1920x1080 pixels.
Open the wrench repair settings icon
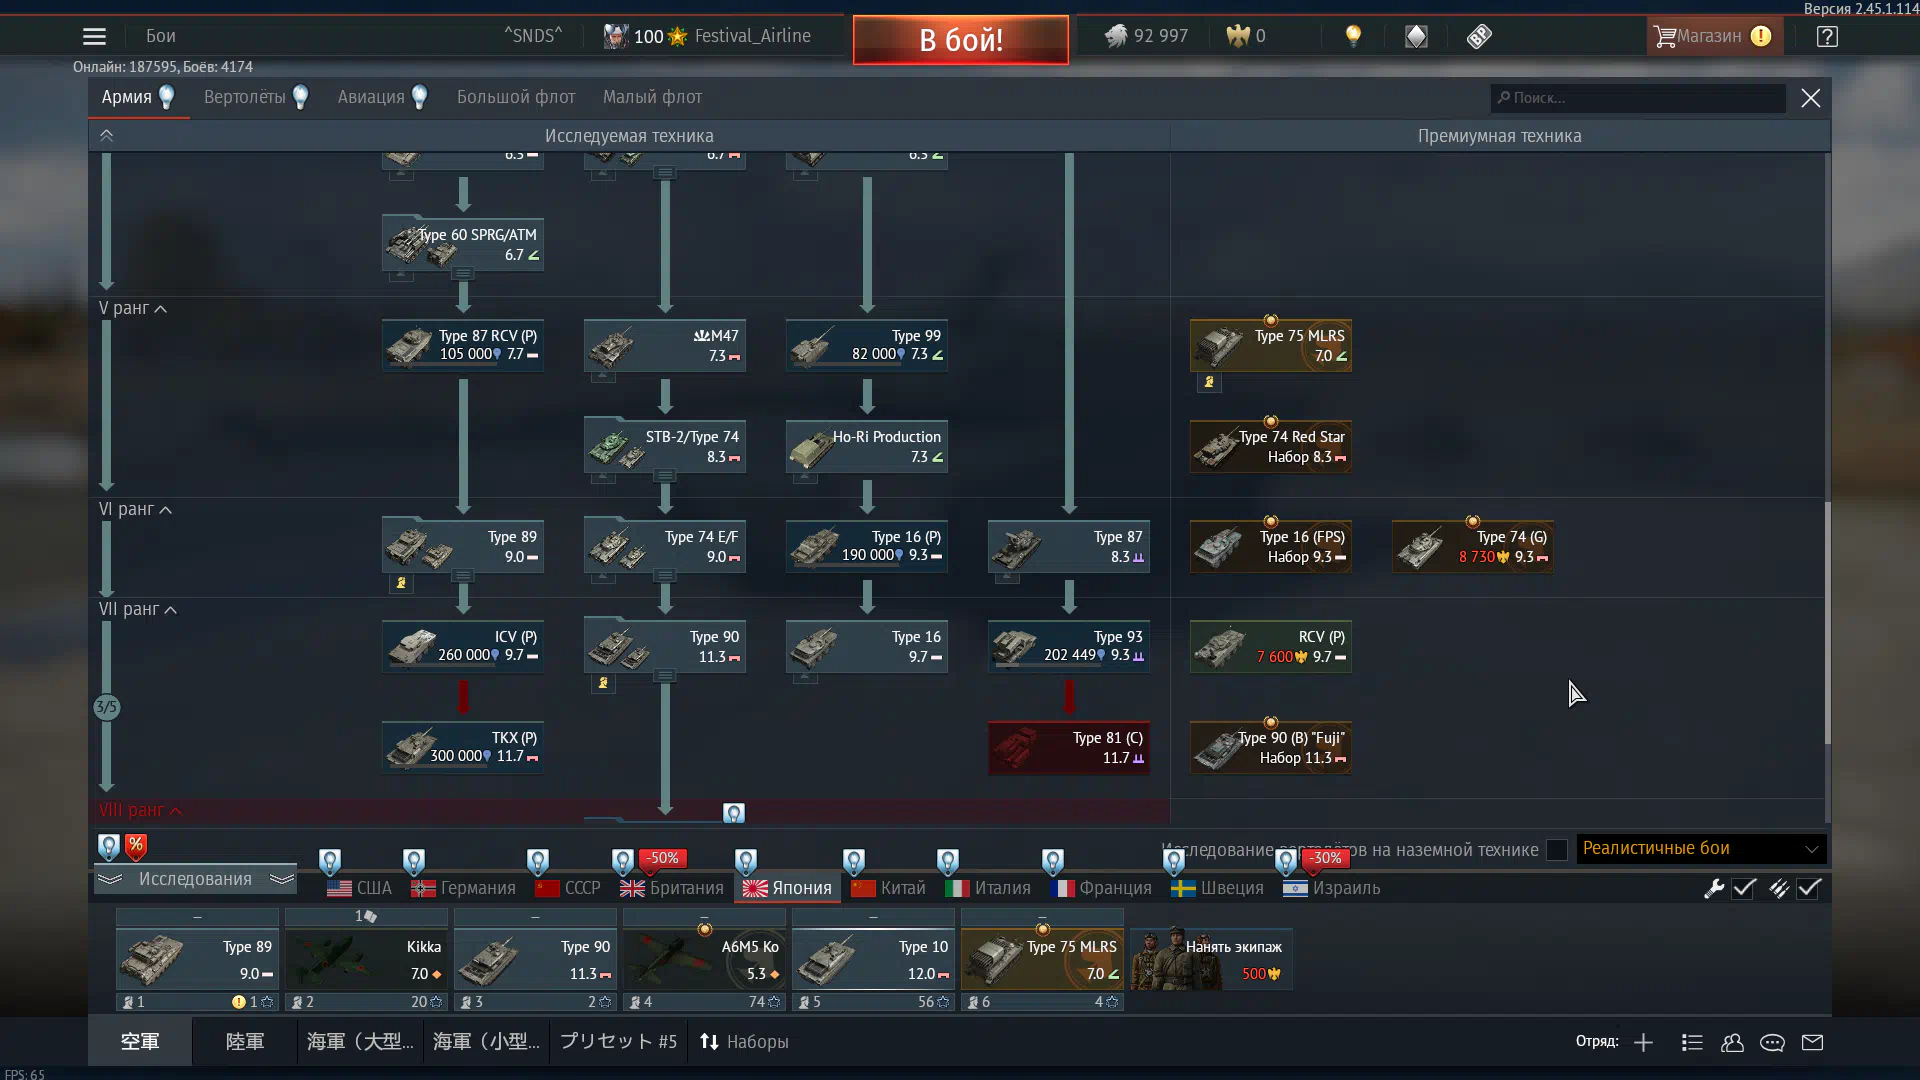[x=1714, y=888]
